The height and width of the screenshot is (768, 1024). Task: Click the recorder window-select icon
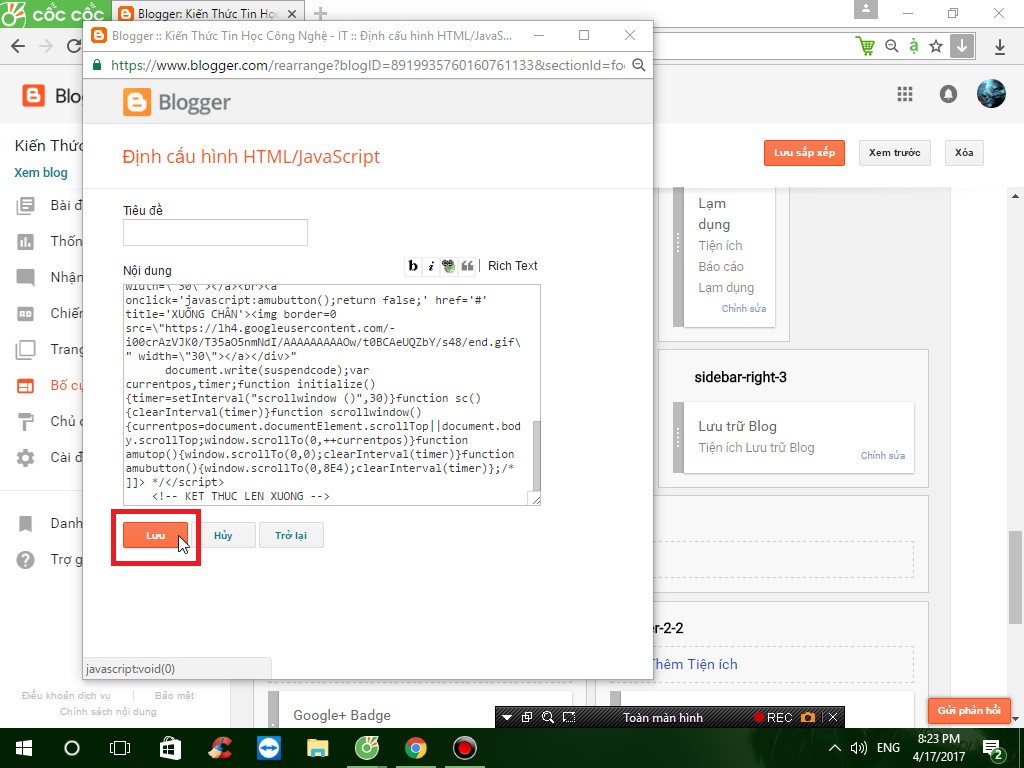pyautogui.click(x=526, y=717)
